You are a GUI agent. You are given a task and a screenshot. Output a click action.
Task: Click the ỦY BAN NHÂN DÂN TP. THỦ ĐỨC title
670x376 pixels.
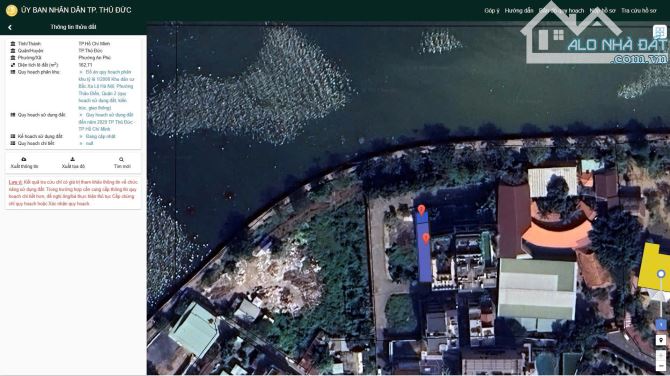click(x=76, y=10)
